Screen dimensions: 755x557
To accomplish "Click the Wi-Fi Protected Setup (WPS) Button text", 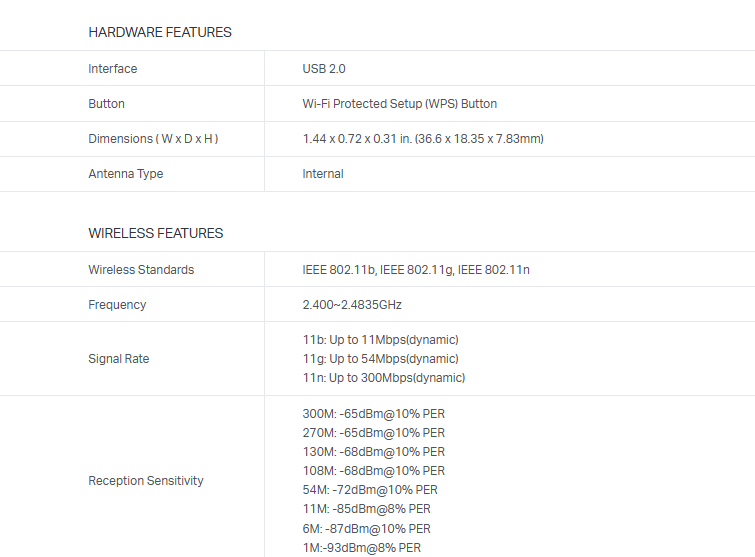I will (x=399, y=104).
